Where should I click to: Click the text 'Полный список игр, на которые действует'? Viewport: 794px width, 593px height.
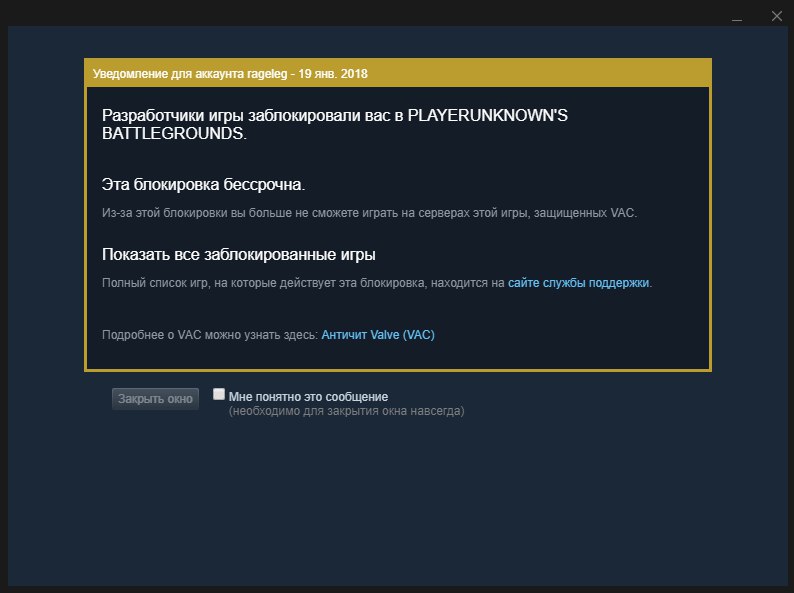pos(219,283)
